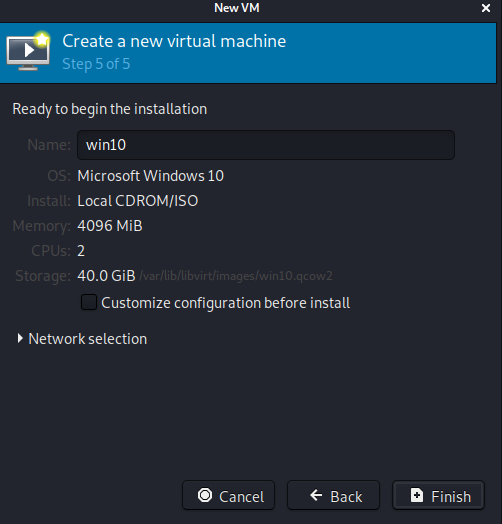
Task: Click the Local CDROM/ISO install value
Action: (138, 201)
